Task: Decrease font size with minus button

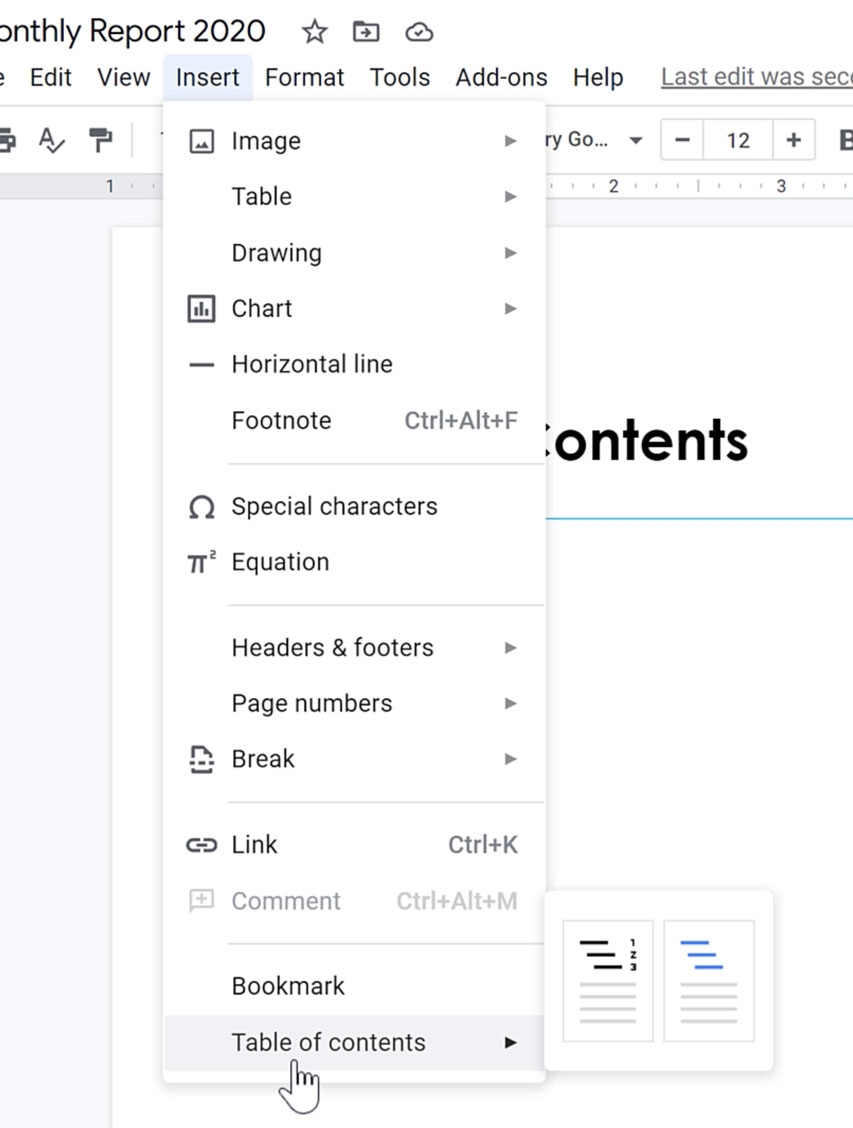Action: [x=682, y=140]
